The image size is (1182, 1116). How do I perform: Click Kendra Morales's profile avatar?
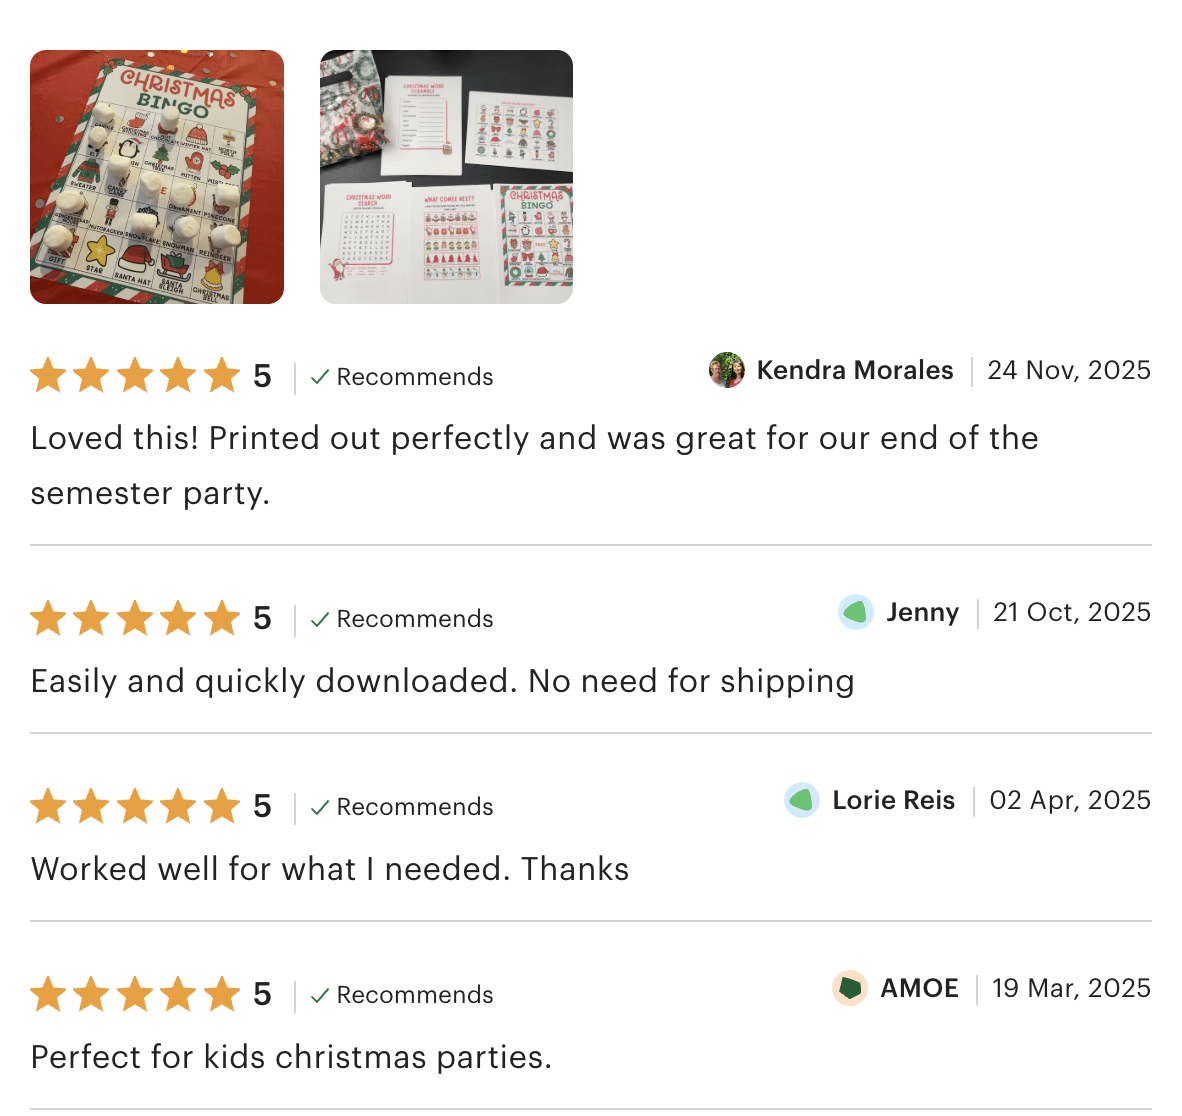[727, 370]
